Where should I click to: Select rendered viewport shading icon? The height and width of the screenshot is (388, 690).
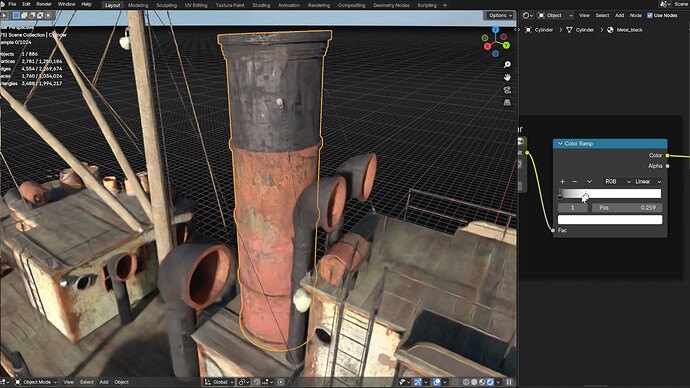(x=490, y=382)
